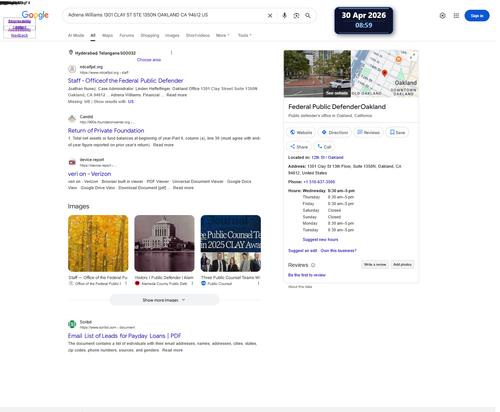500x412 pixels.
Task: Click the Add photos button
Action: click(x=402, y=264)
